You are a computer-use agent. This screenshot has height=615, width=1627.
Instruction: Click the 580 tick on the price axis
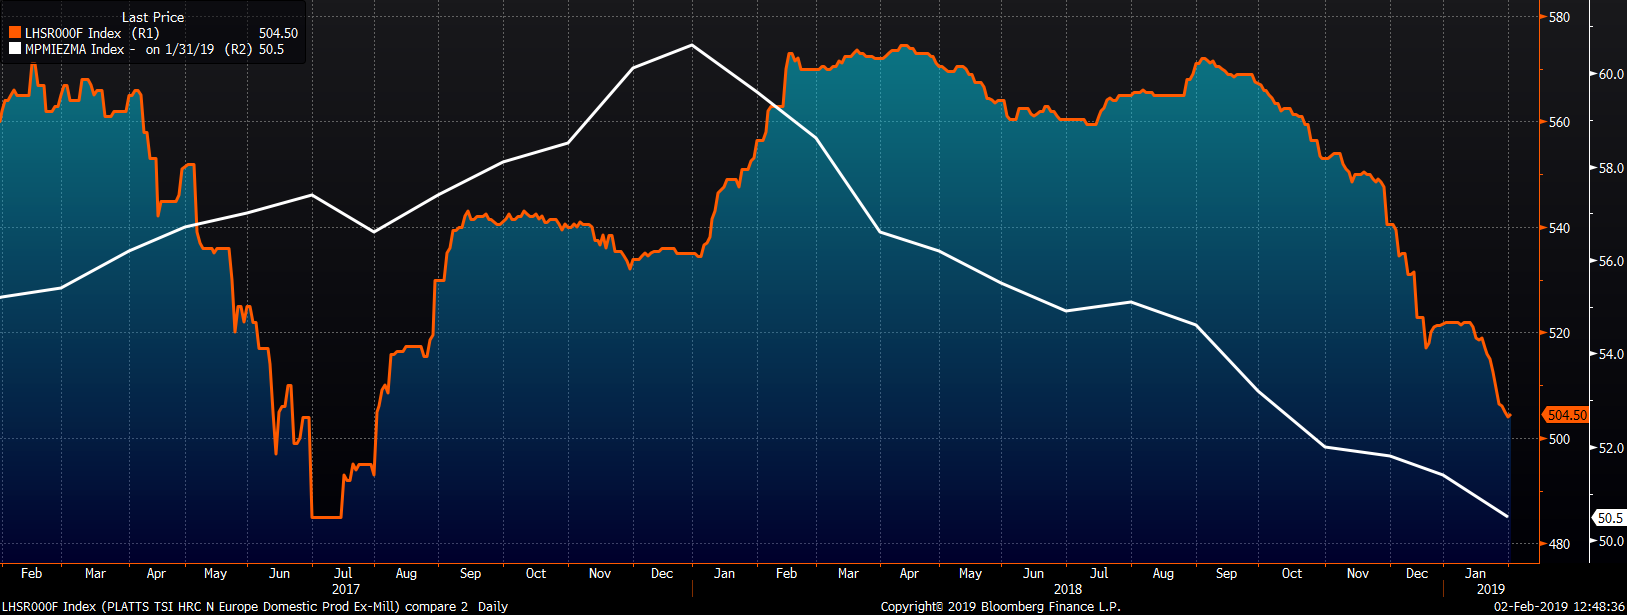(1559, 17)
